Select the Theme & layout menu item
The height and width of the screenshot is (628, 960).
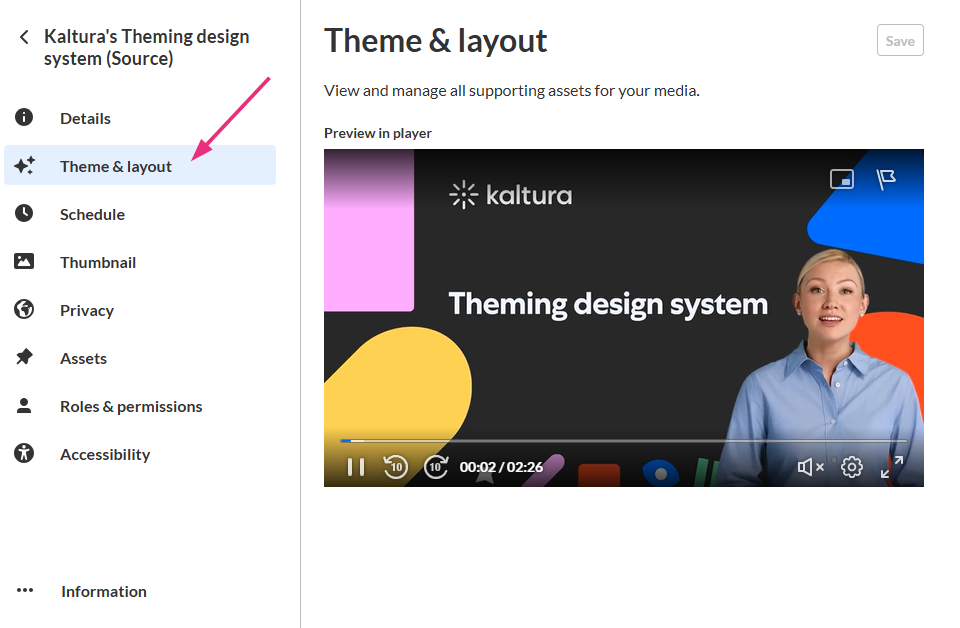tap(140, 165)
